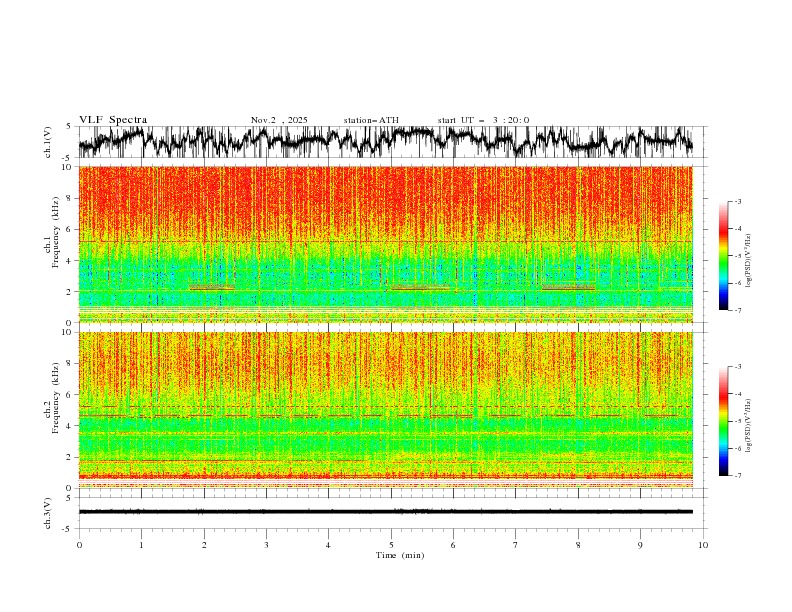Click time axis tick label '8'
This screenshot has width=792, height=612.
[578, 545]
